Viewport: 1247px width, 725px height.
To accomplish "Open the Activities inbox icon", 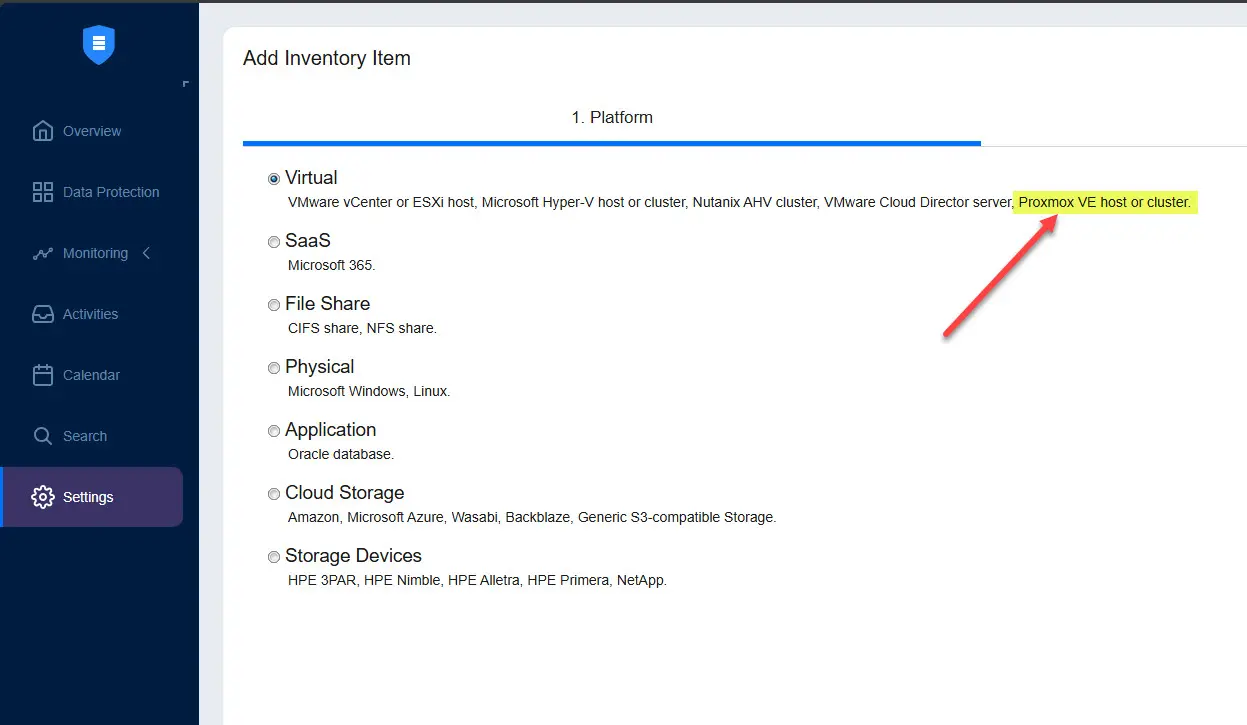I will [43, 314].
